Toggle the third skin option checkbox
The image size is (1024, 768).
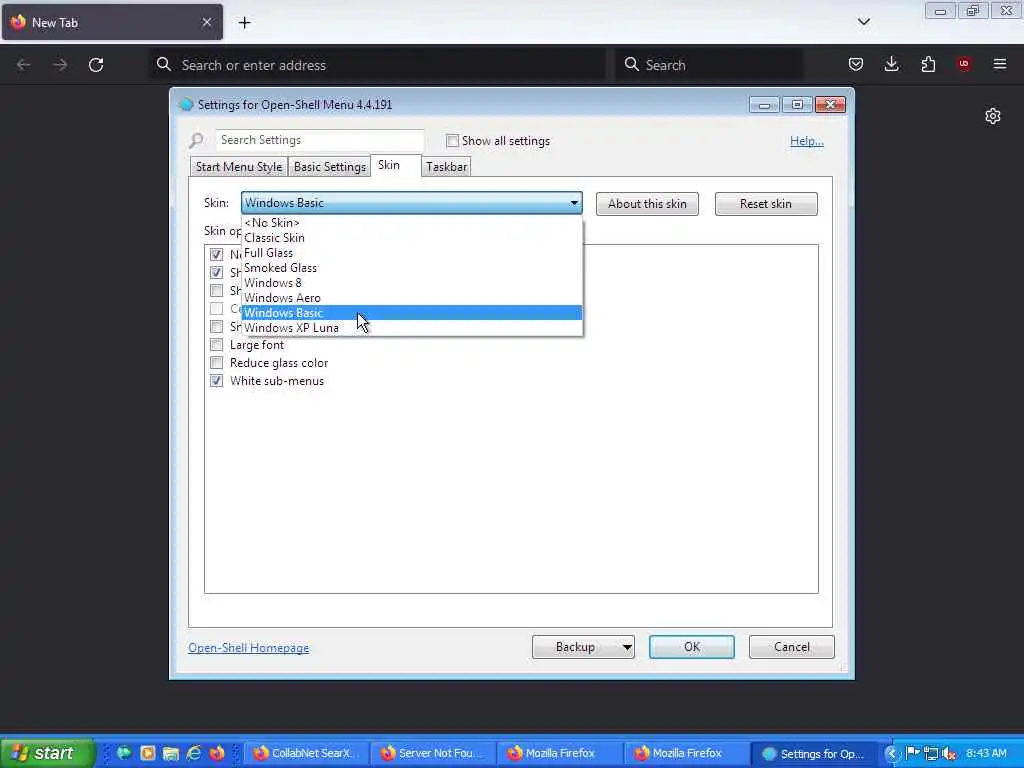pos(216,290)
